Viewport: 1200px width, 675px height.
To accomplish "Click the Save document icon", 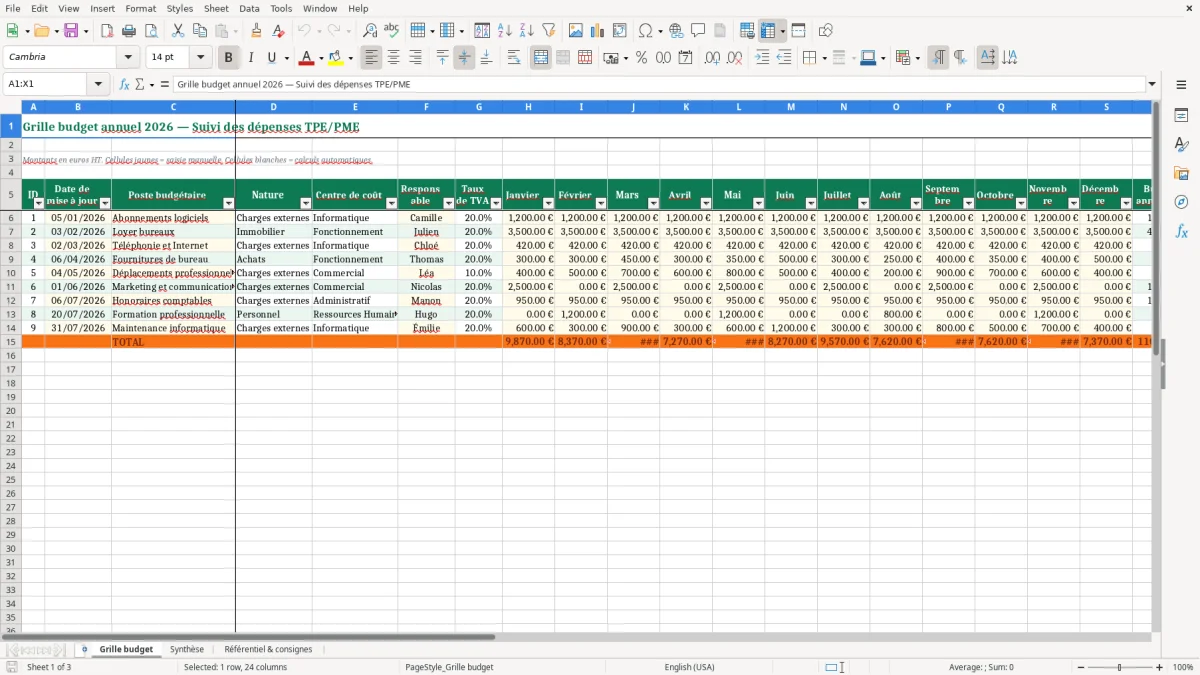I will 71,31.
